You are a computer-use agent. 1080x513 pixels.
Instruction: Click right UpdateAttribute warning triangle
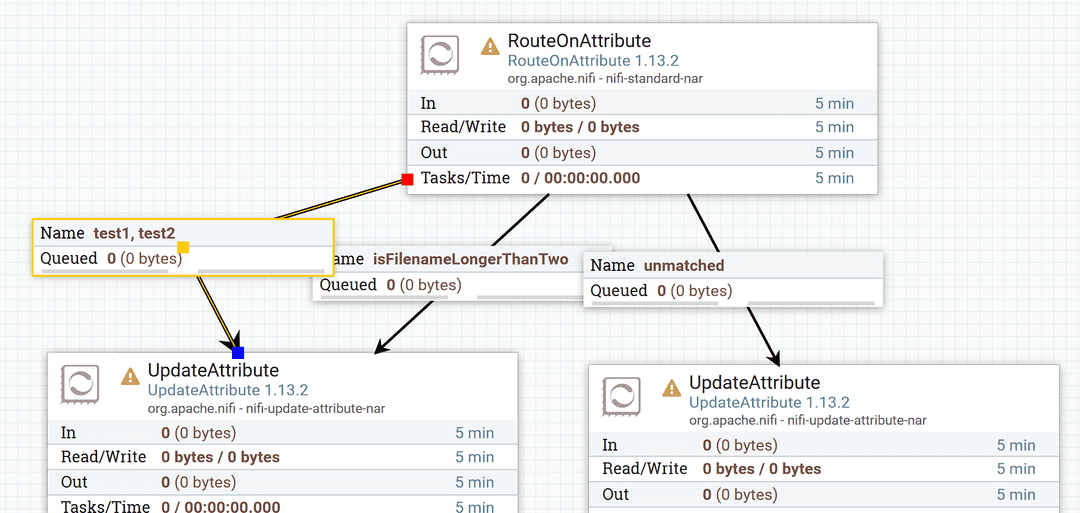(672, 388)
